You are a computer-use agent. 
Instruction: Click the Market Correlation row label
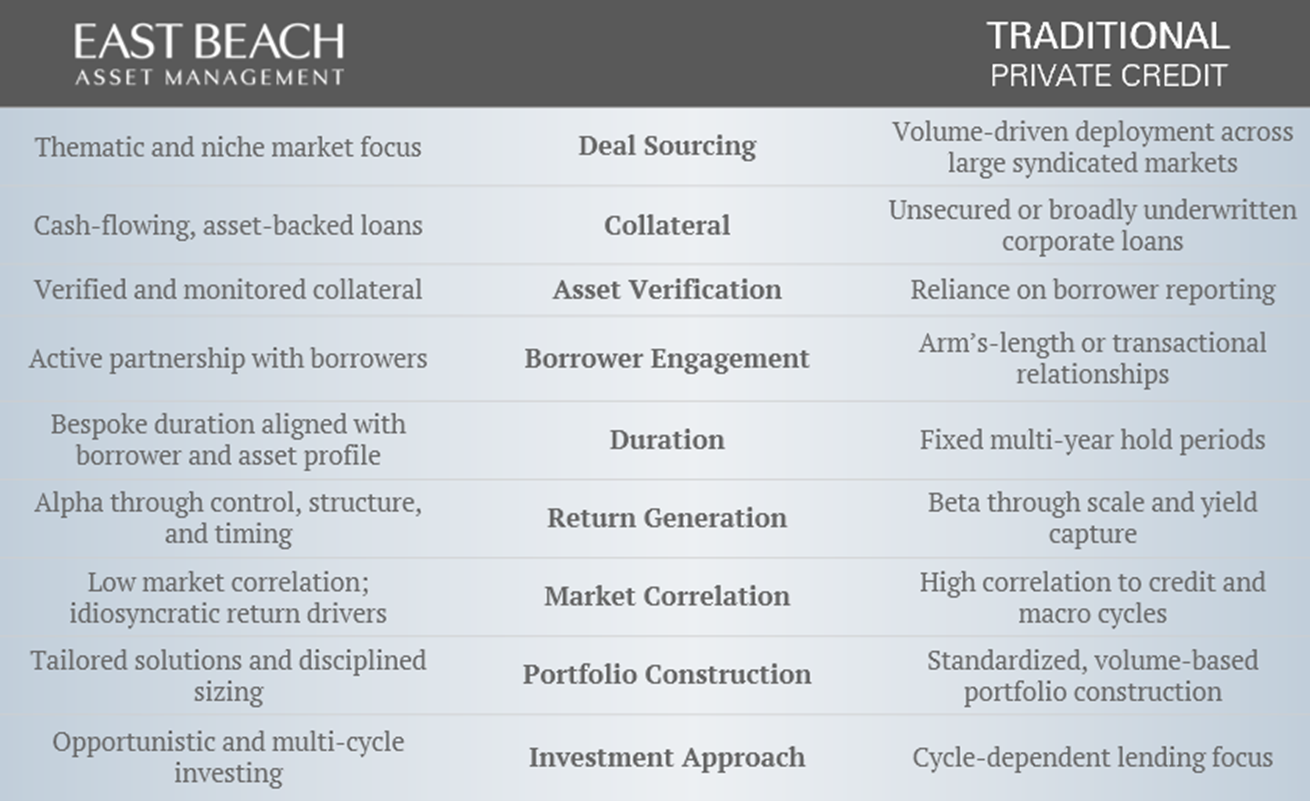tap(667, 596)
